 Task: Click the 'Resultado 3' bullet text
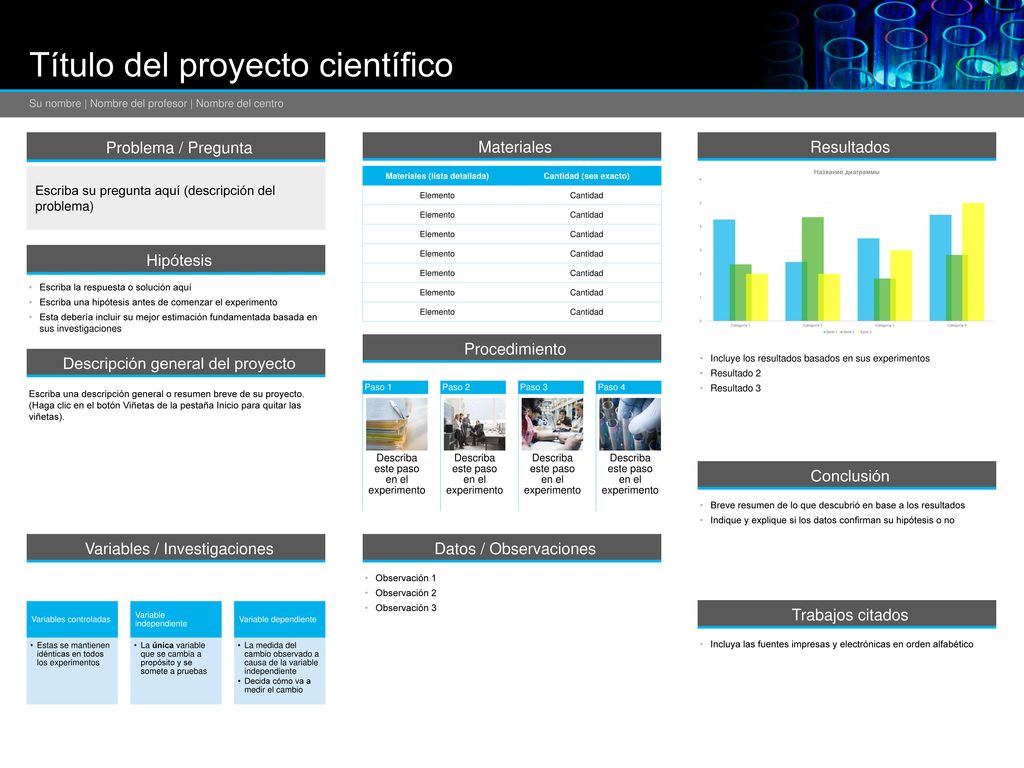(x=735, y=388)
